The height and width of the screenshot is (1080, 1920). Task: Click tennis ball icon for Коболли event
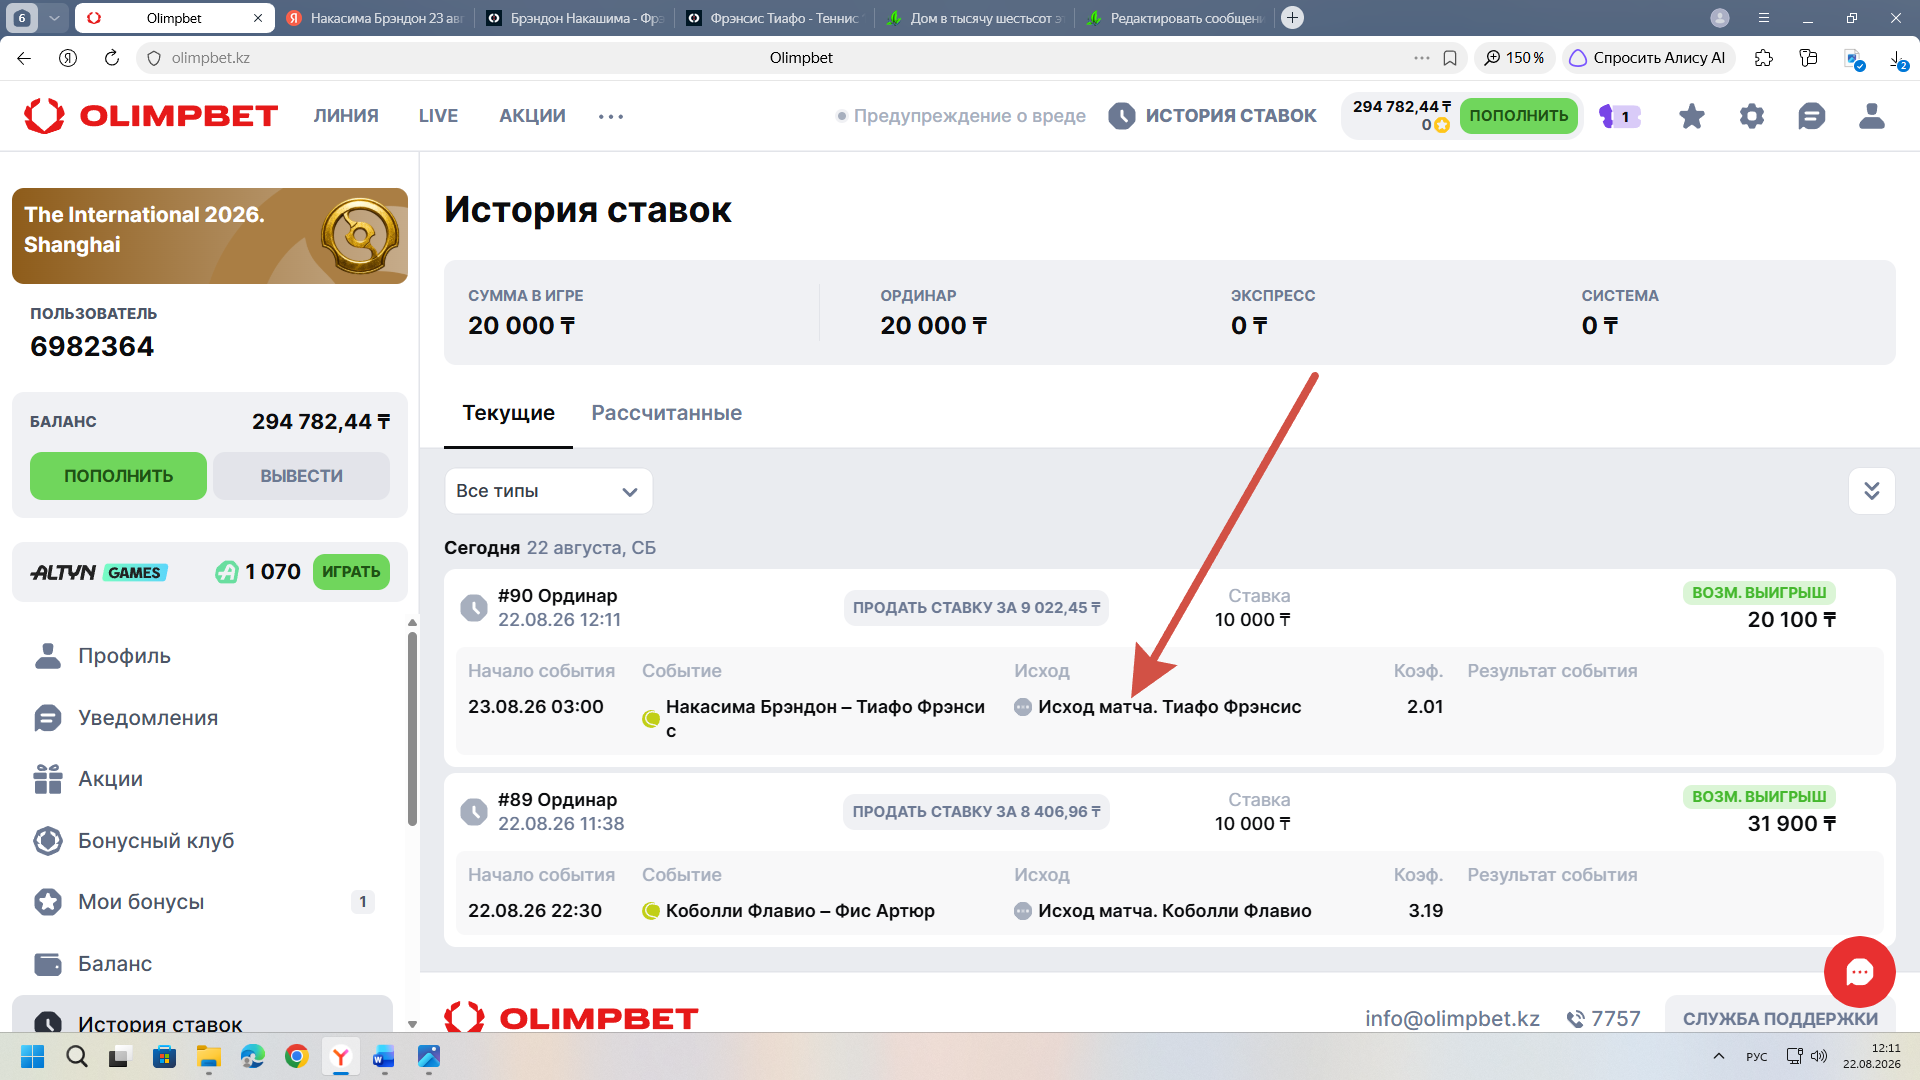(x=651, y=911)
